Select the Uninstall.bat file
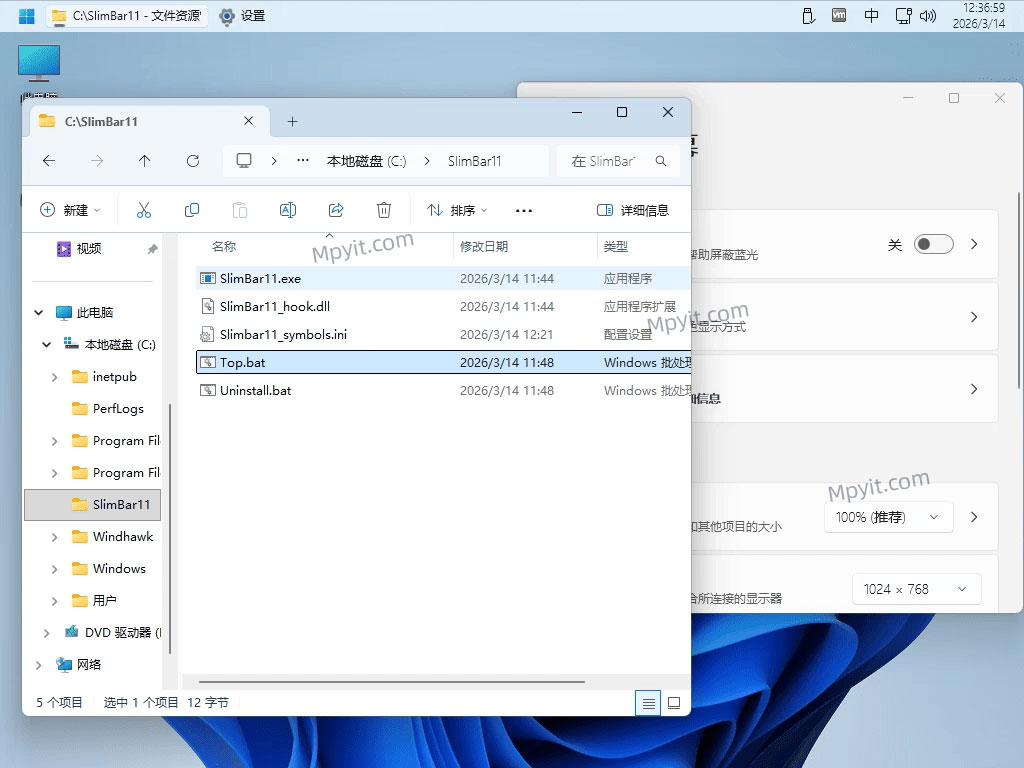Image resolution: width=1024 pixels, height=768 pixels. pyautogui.click(x=443, y=391)
